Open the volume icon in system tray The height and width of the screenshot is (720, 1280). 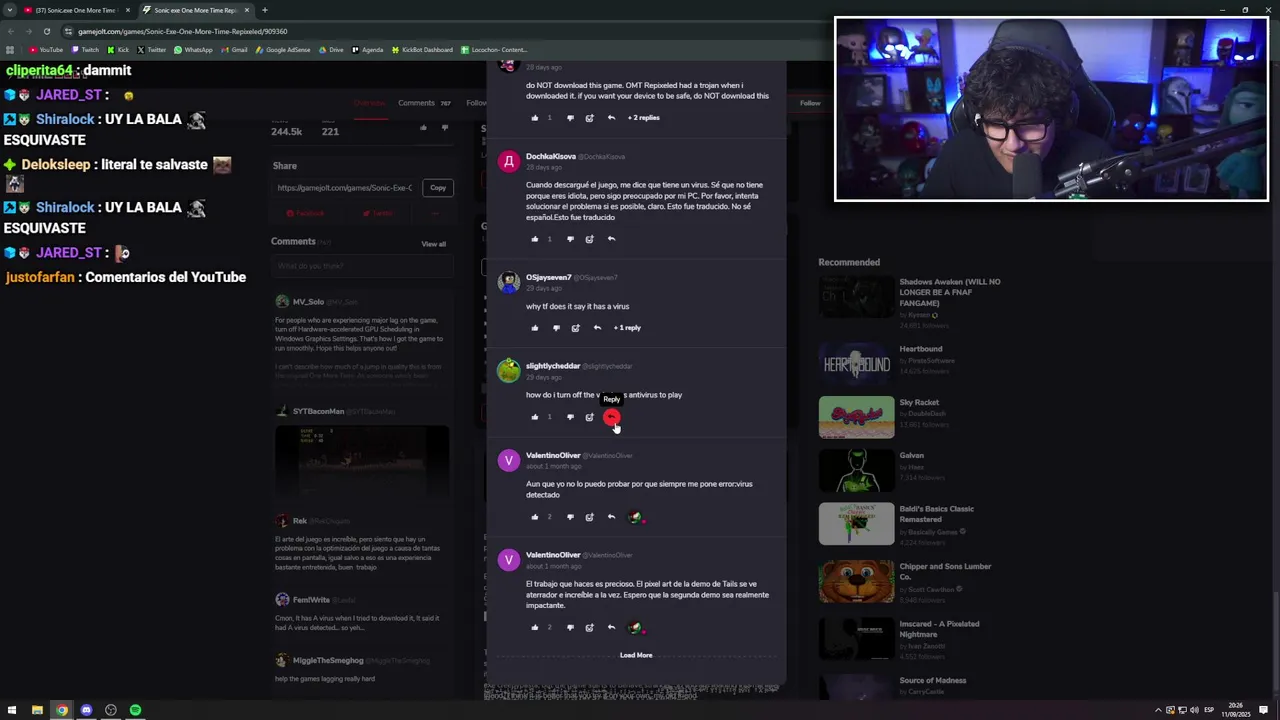1193,710
